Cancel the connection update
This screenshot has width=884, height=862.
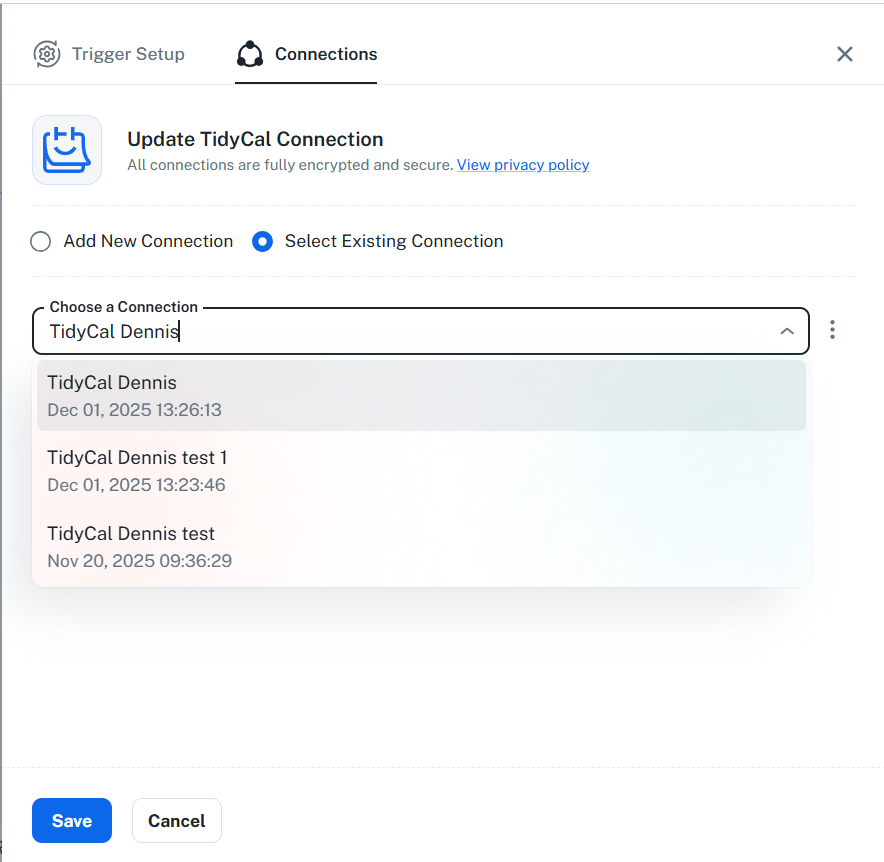coord(176,820)
